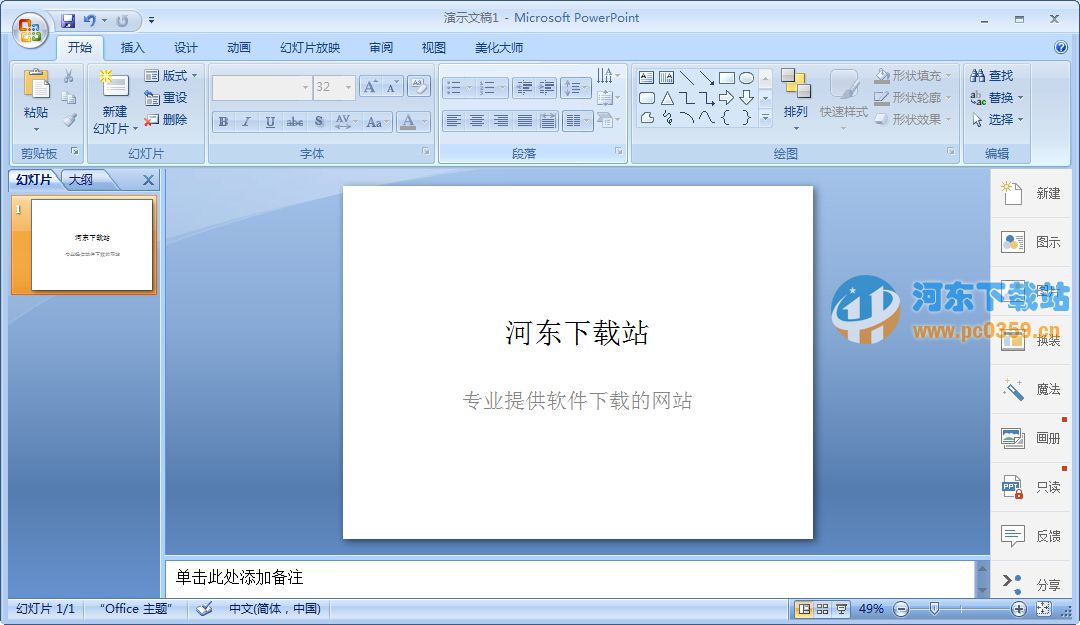
Task: Toggle Italic formatting
Action: 246,122
